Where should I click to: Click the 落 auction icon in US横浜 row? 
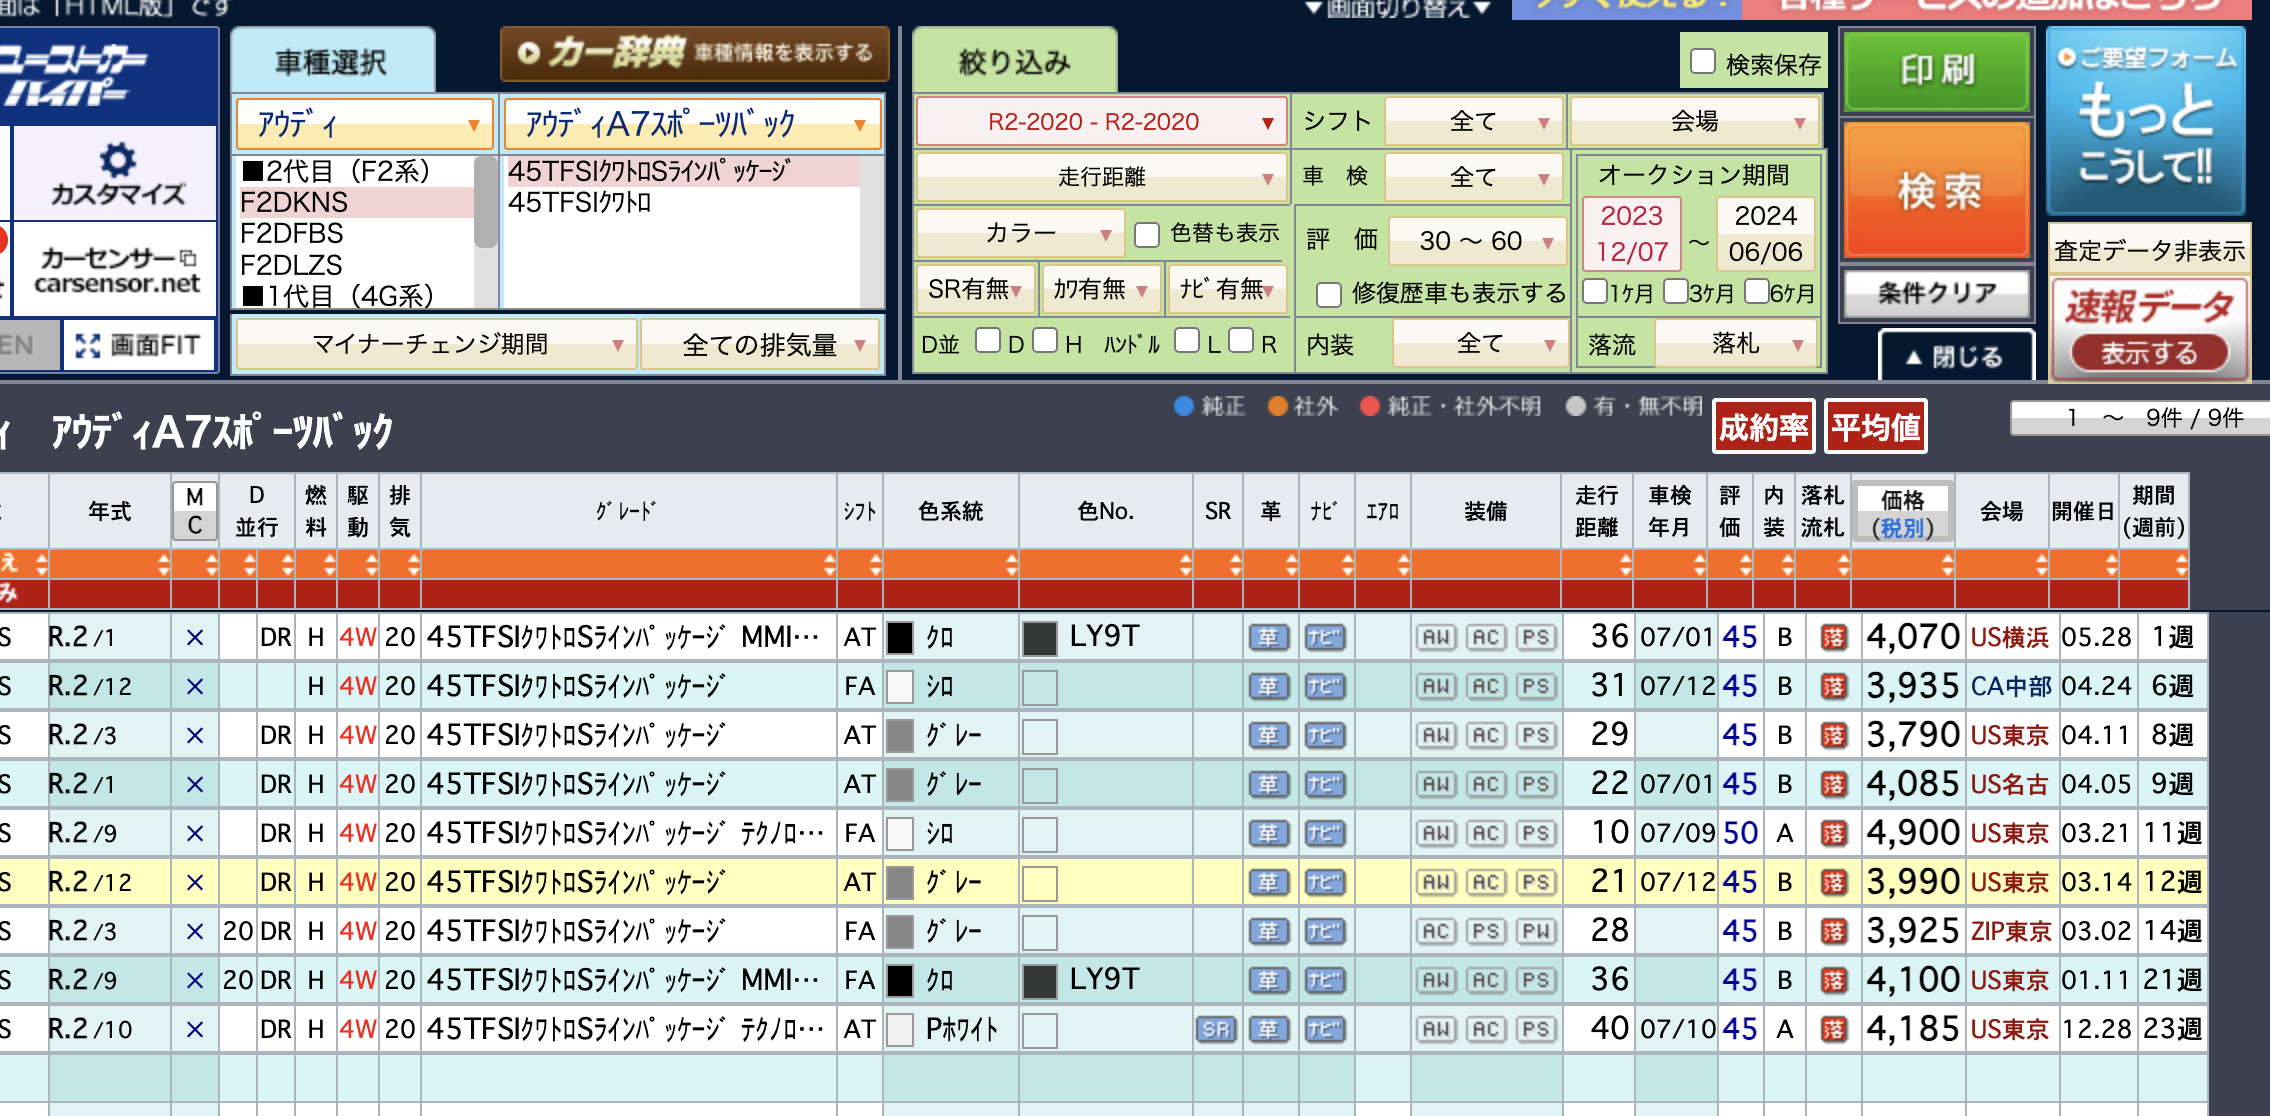pyautogui.click(x=1833, y=637)
